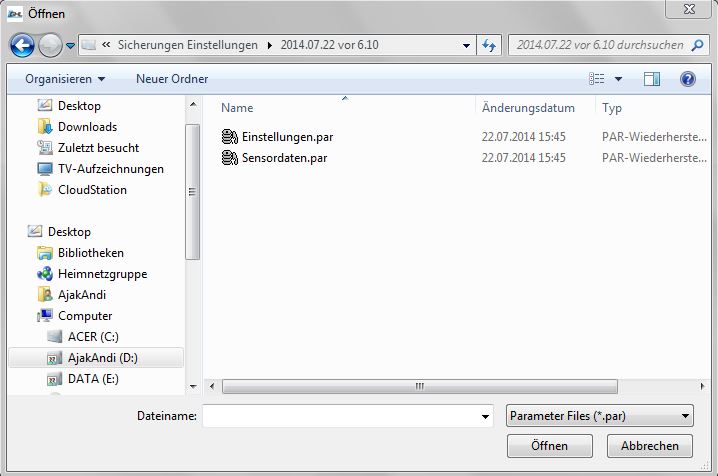The height and width of the screenshot is (476, 718).
Task: Click the Dateiname text input field
Action: pyautogui.click(x=340, y=416)
